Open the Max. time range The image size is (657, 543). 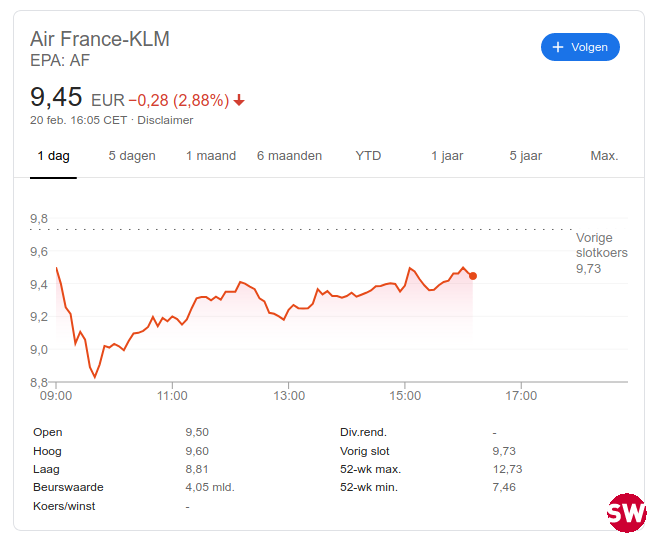click(604, 156)
